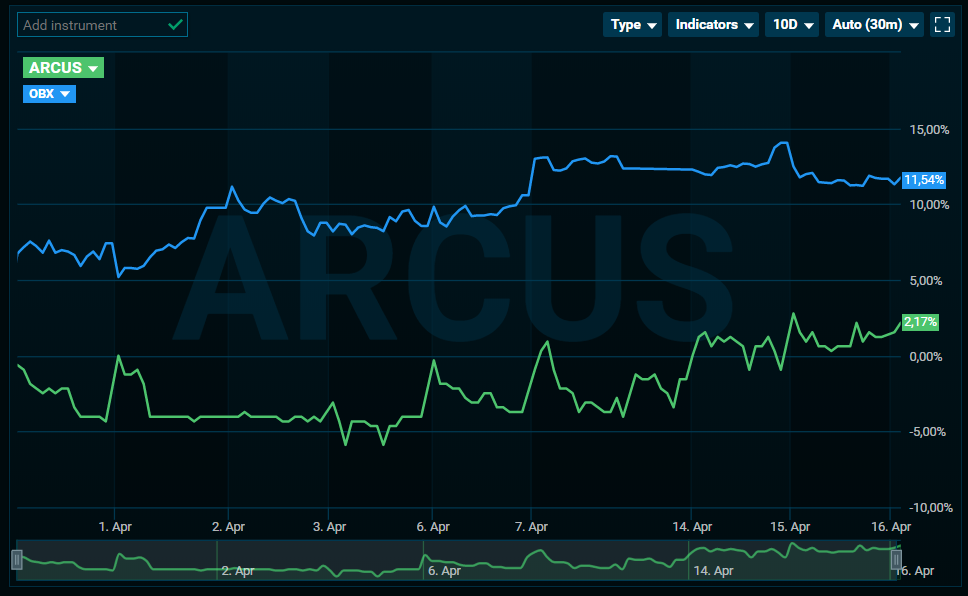Open the Indicators dropdown
Screen dimensions: 968x596
(x=713, y=25)
